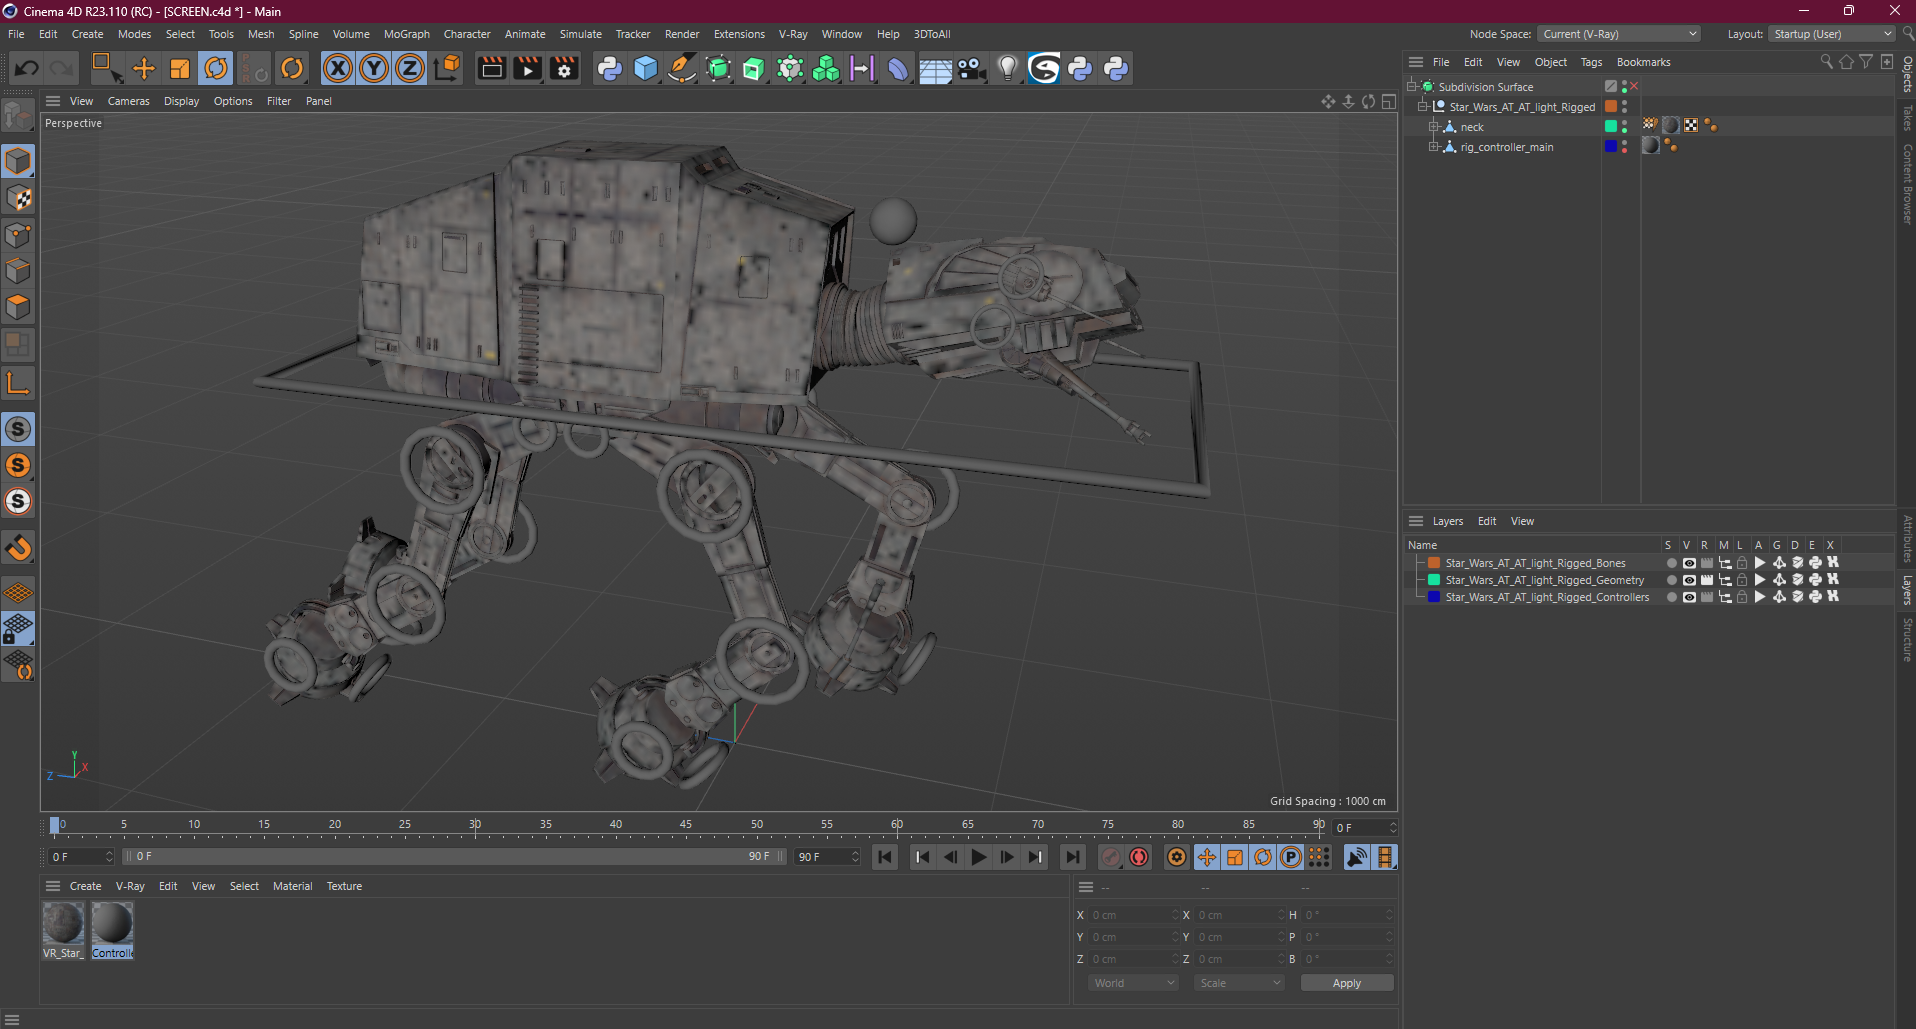Click the Apply button

pos(1346,983)
